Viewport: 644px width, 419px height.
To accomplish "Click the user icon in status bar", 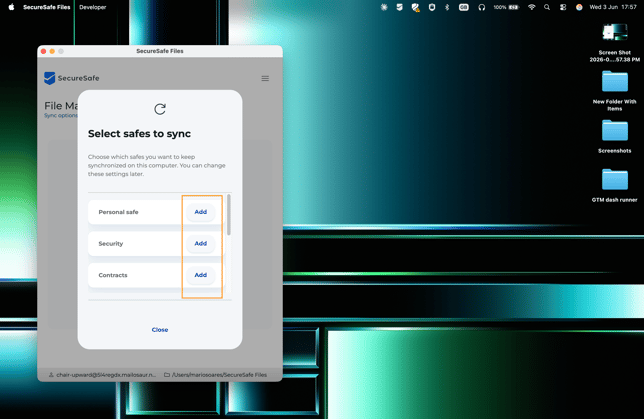I will [51, 375].
